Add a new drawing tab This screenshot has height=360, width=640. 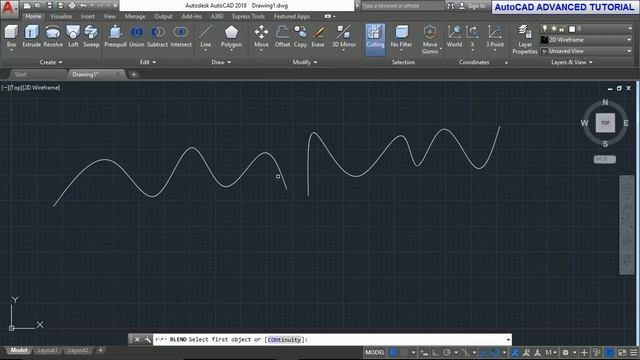(133, 74)
